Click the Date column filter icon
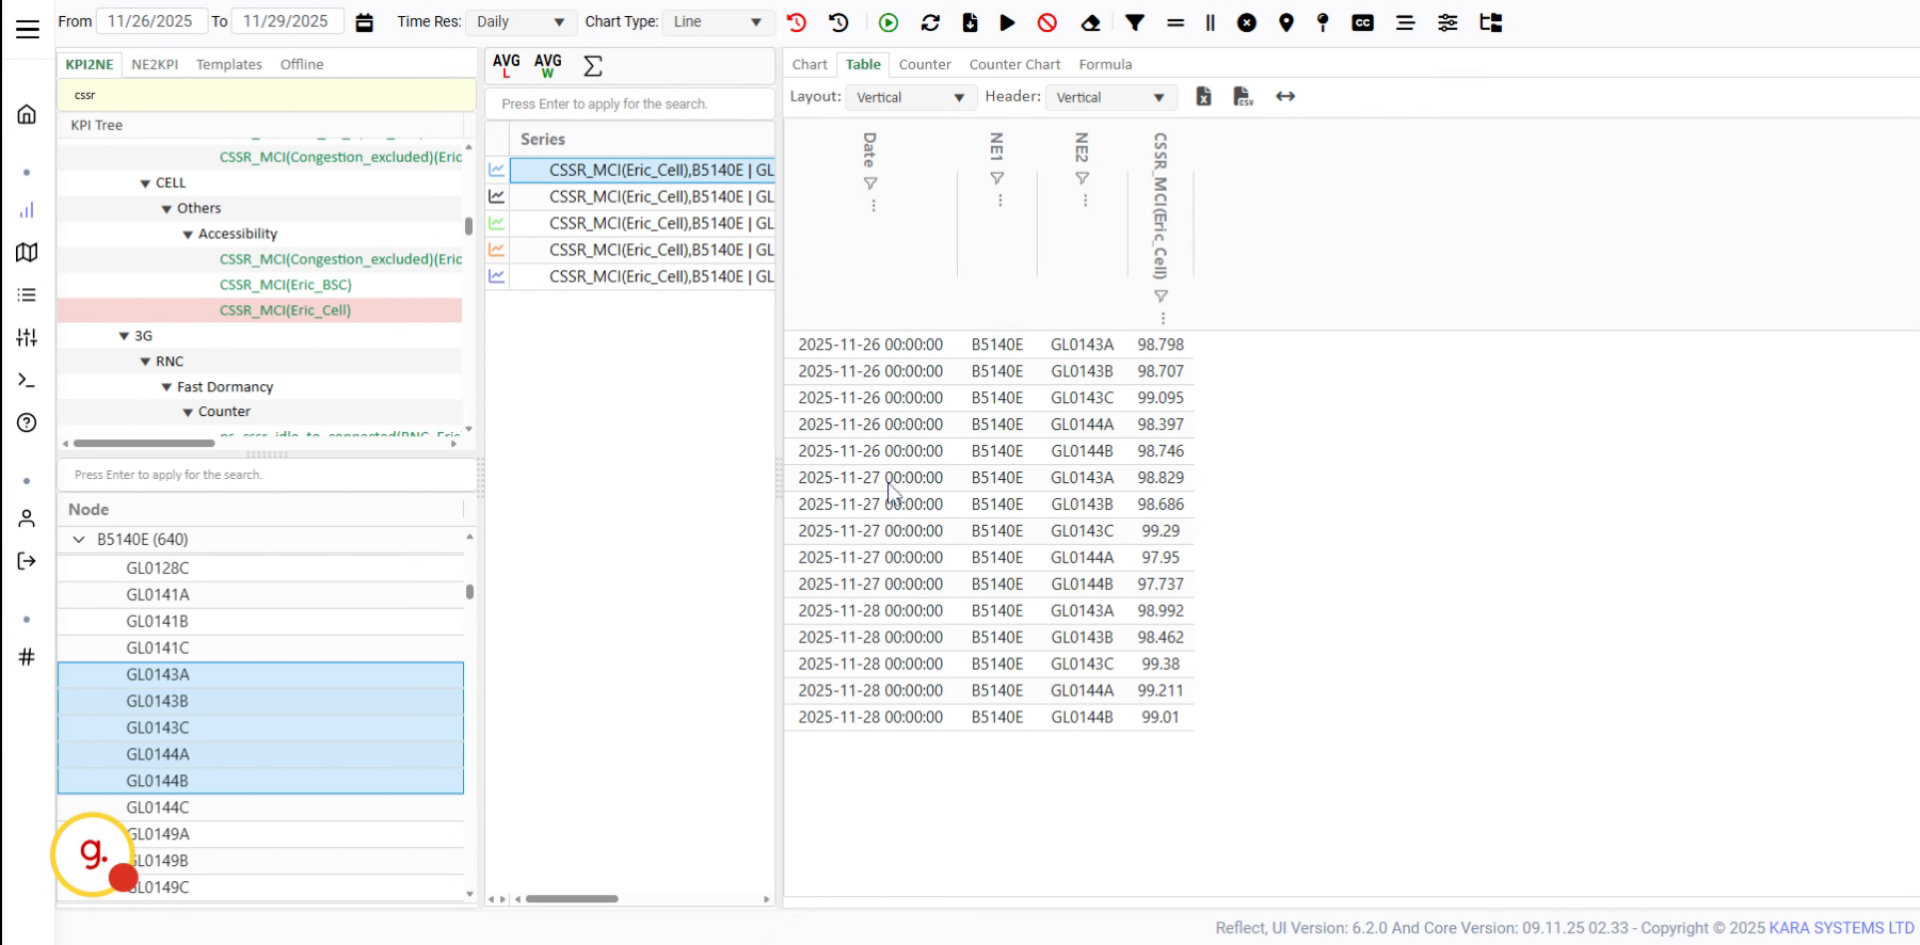Viewport: 1920px width, 945px height. pyautogui.click(x=870, y=183)
